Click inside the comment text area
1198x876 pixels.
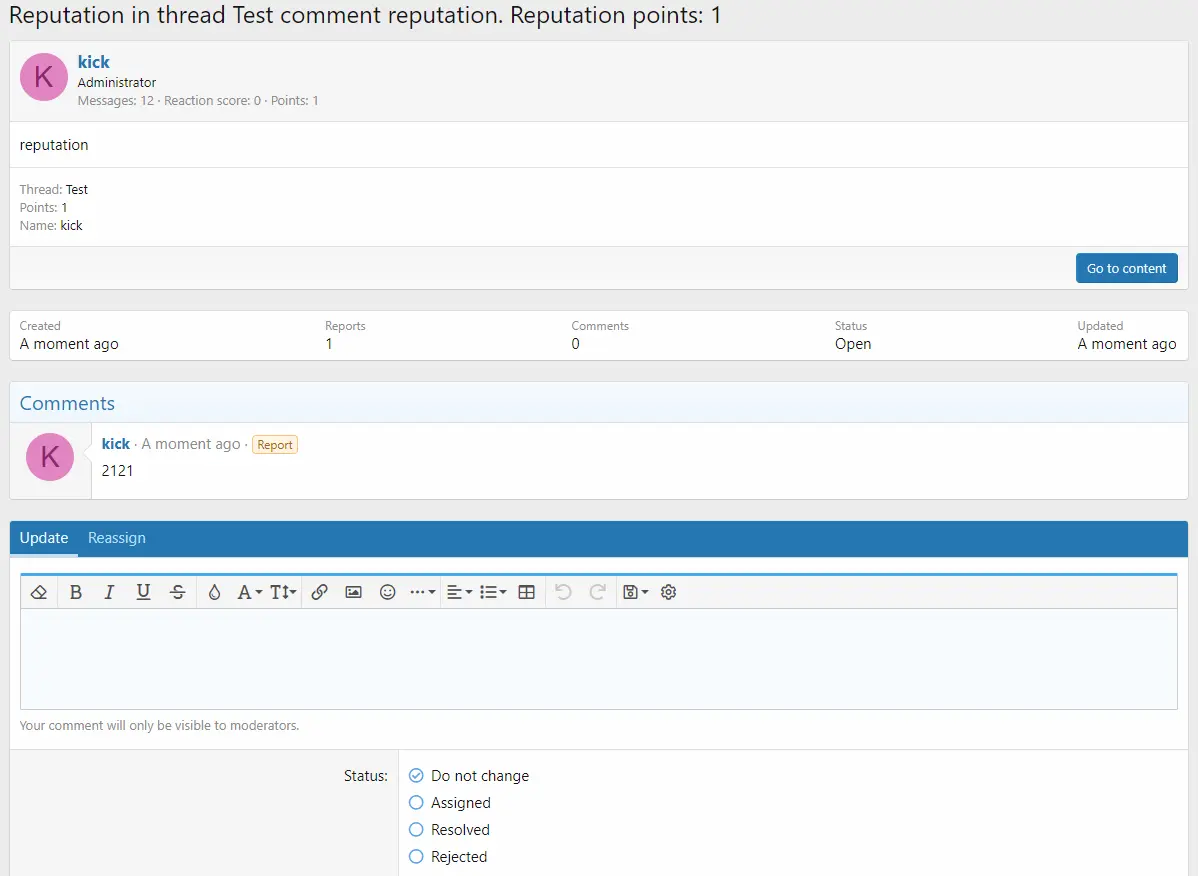pyautogui.click(x=598, y=658)
